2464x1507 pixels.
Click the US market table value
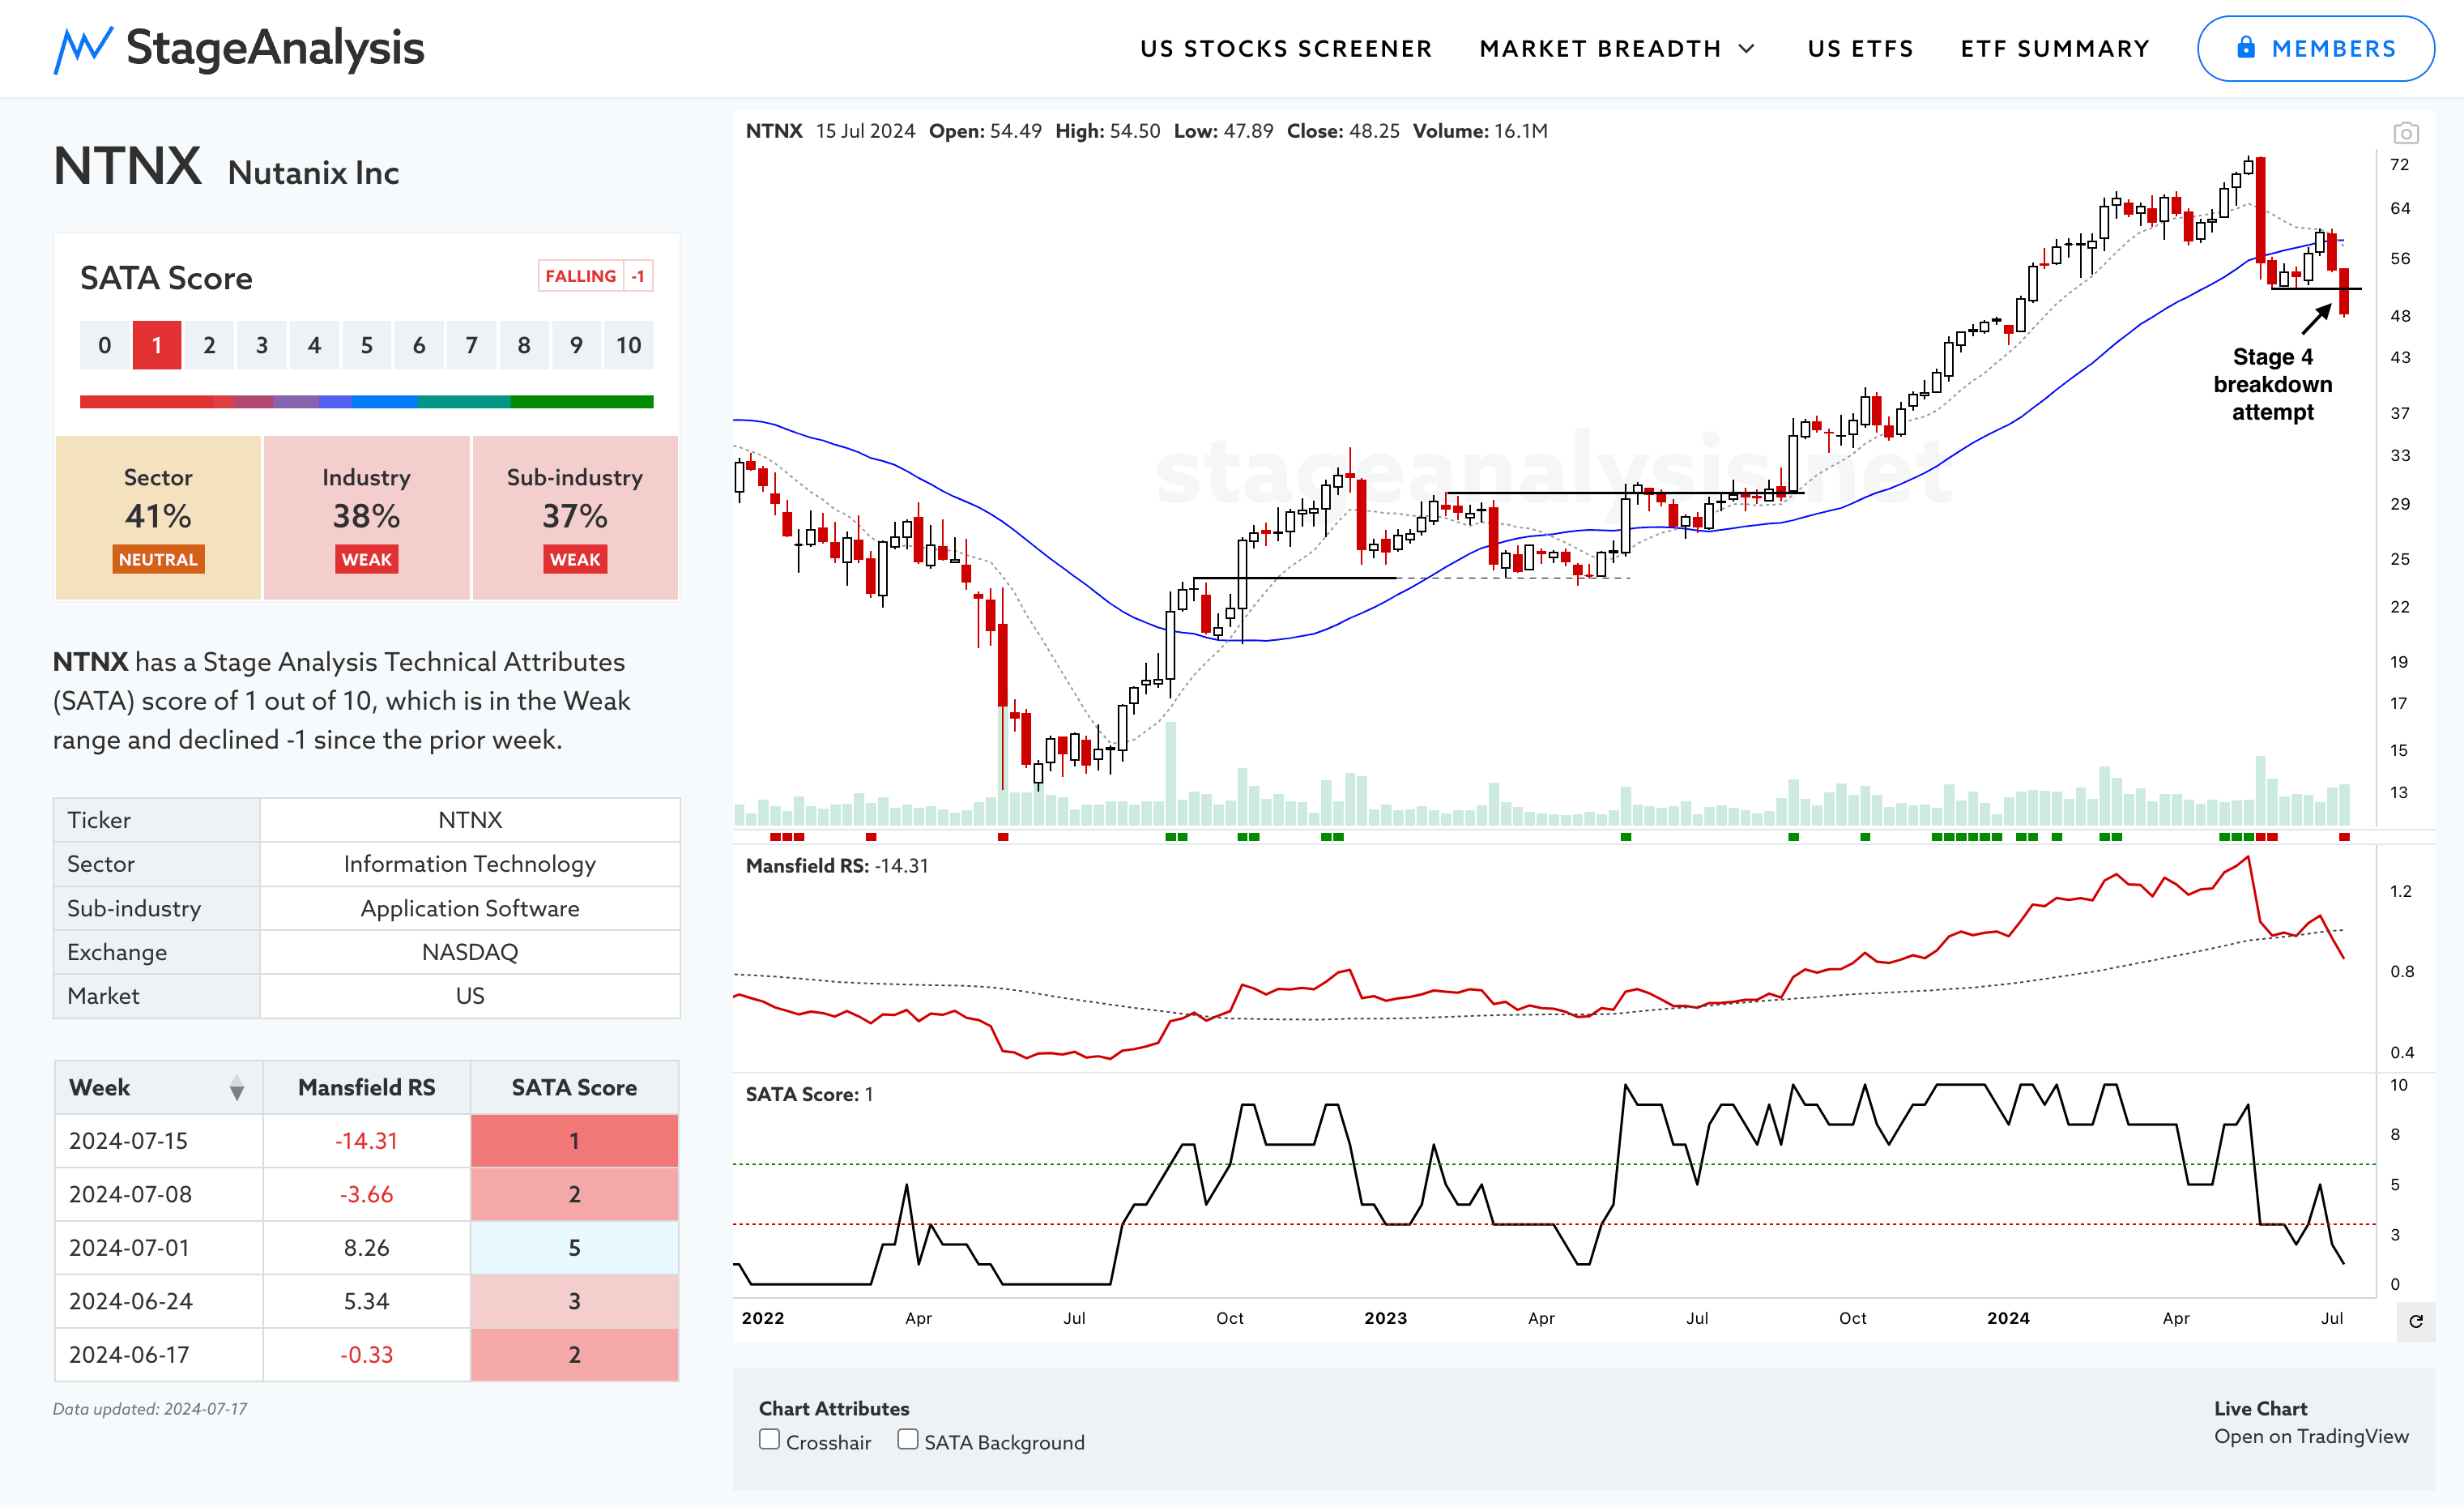(x=470, y=996)
